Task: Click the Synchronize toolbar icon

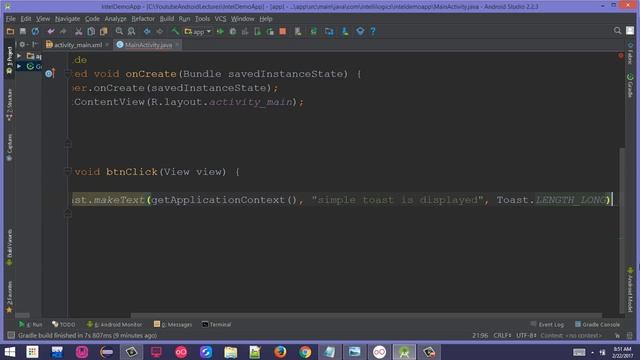Action: point(36,31)
